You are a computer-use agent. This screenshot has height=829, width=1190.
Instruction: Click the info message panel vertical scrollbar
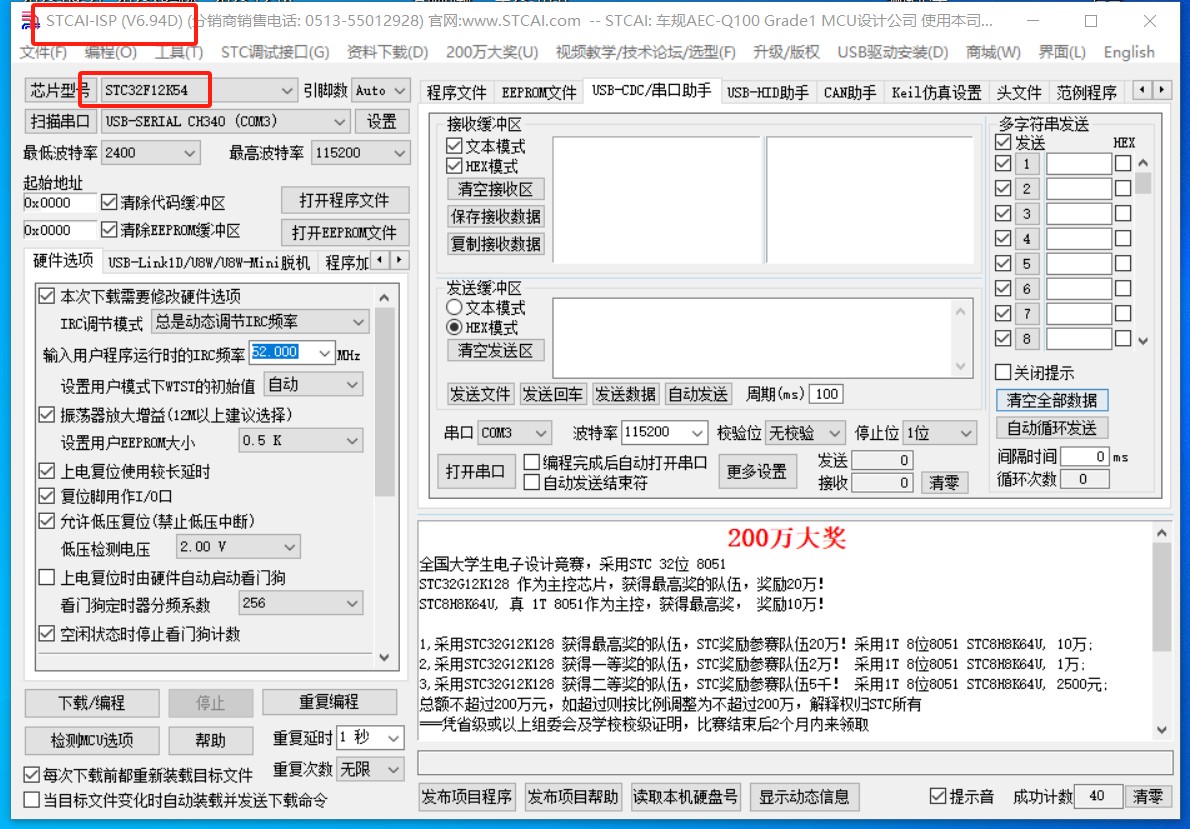1161,630
